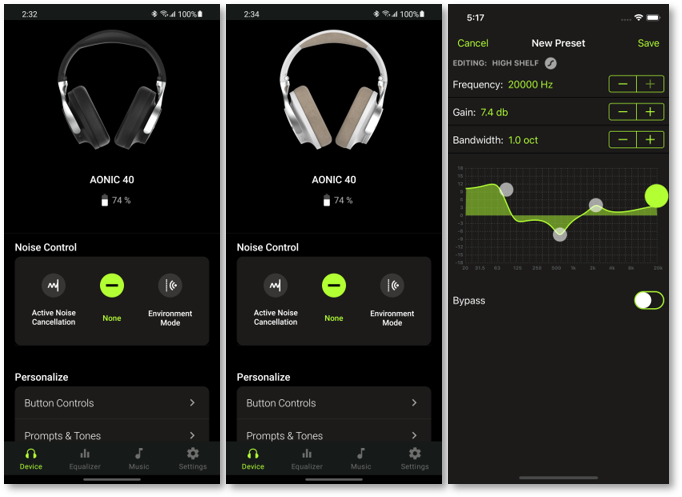Image resolution: width=682 pixels, height=497 pixels.
Task: Toggle the Bypass switch
Action: [x=649, y=300]
